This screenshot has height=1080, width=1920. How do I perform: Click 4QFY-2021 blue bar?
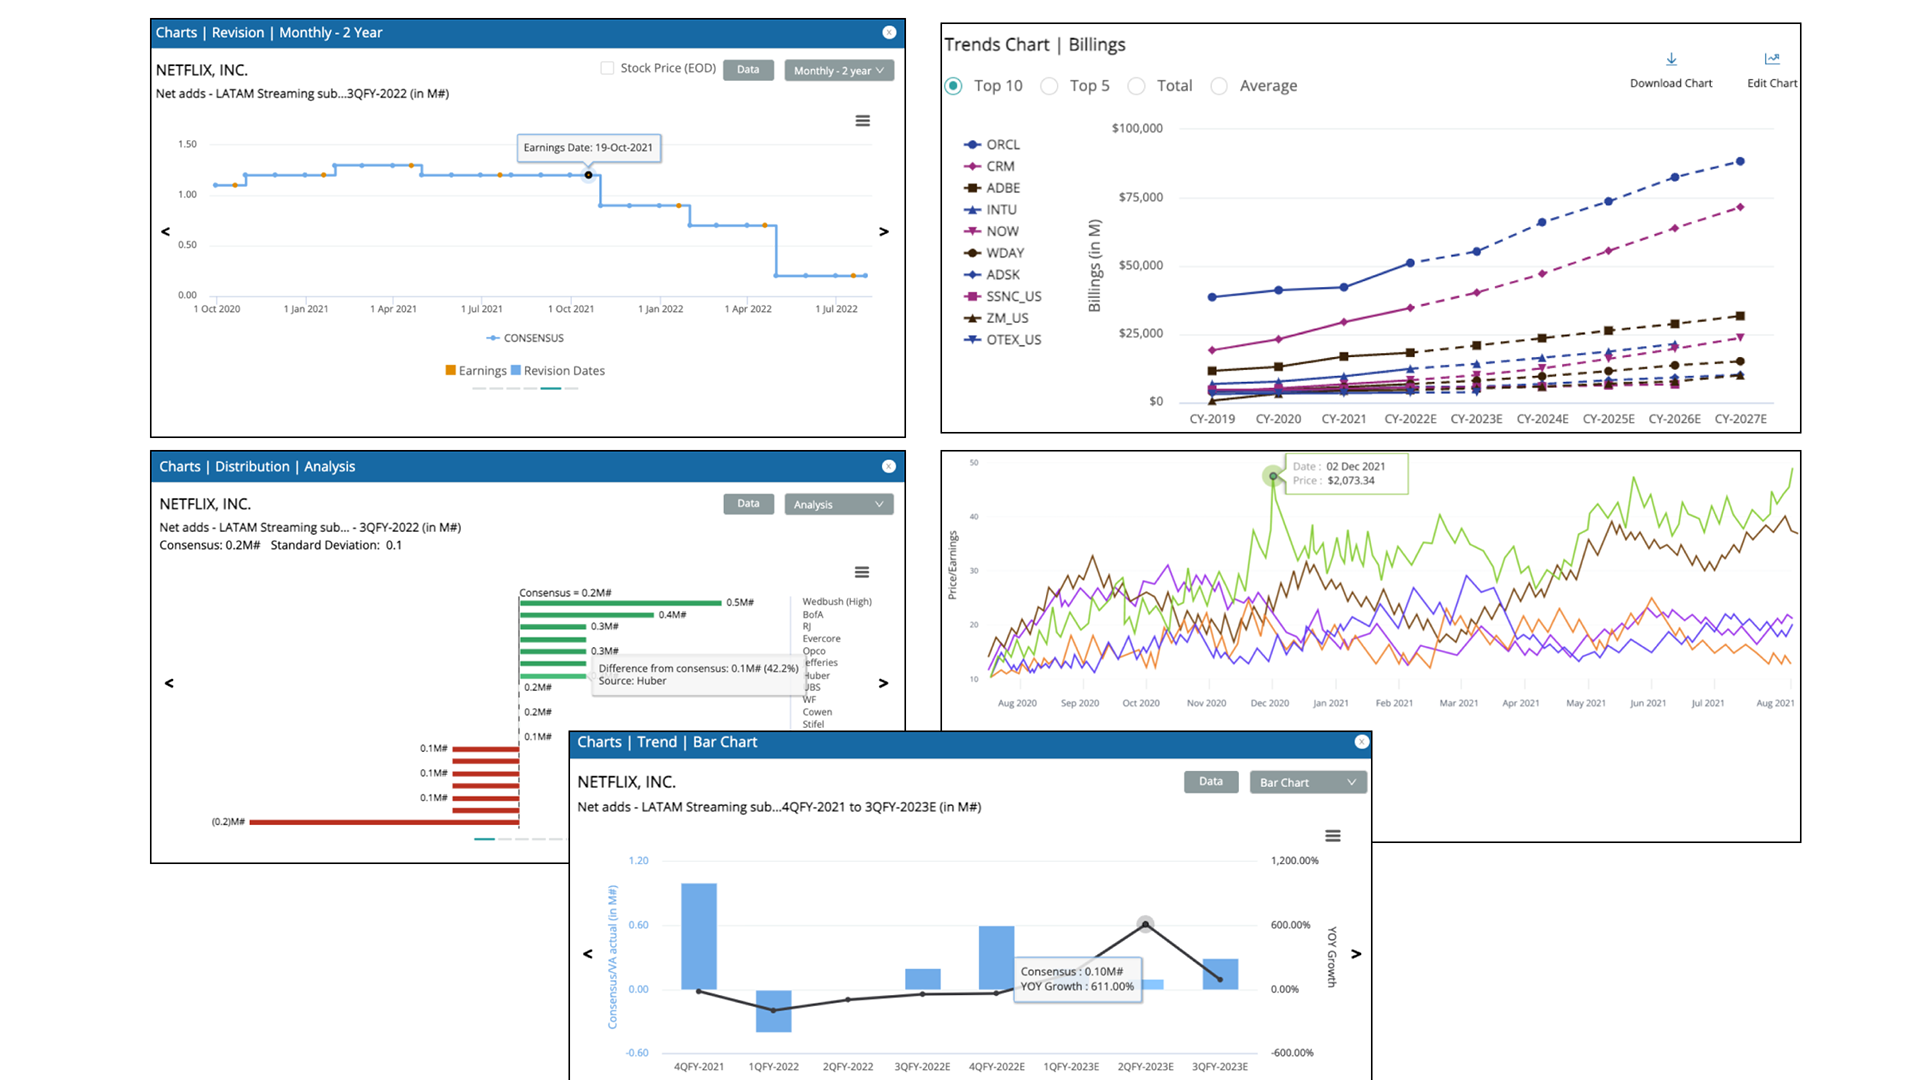[x=699, y=936]
